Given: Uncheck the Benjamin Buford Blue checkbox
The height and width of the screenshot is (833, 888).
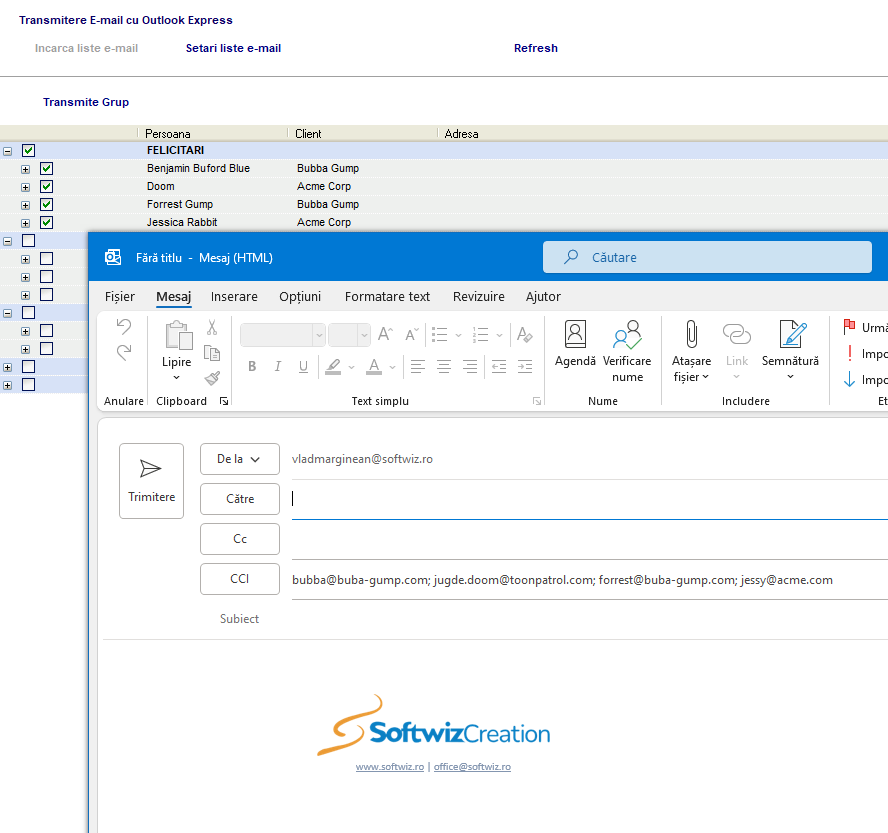Looking at the screenshot, I should (x=46, y=169).
